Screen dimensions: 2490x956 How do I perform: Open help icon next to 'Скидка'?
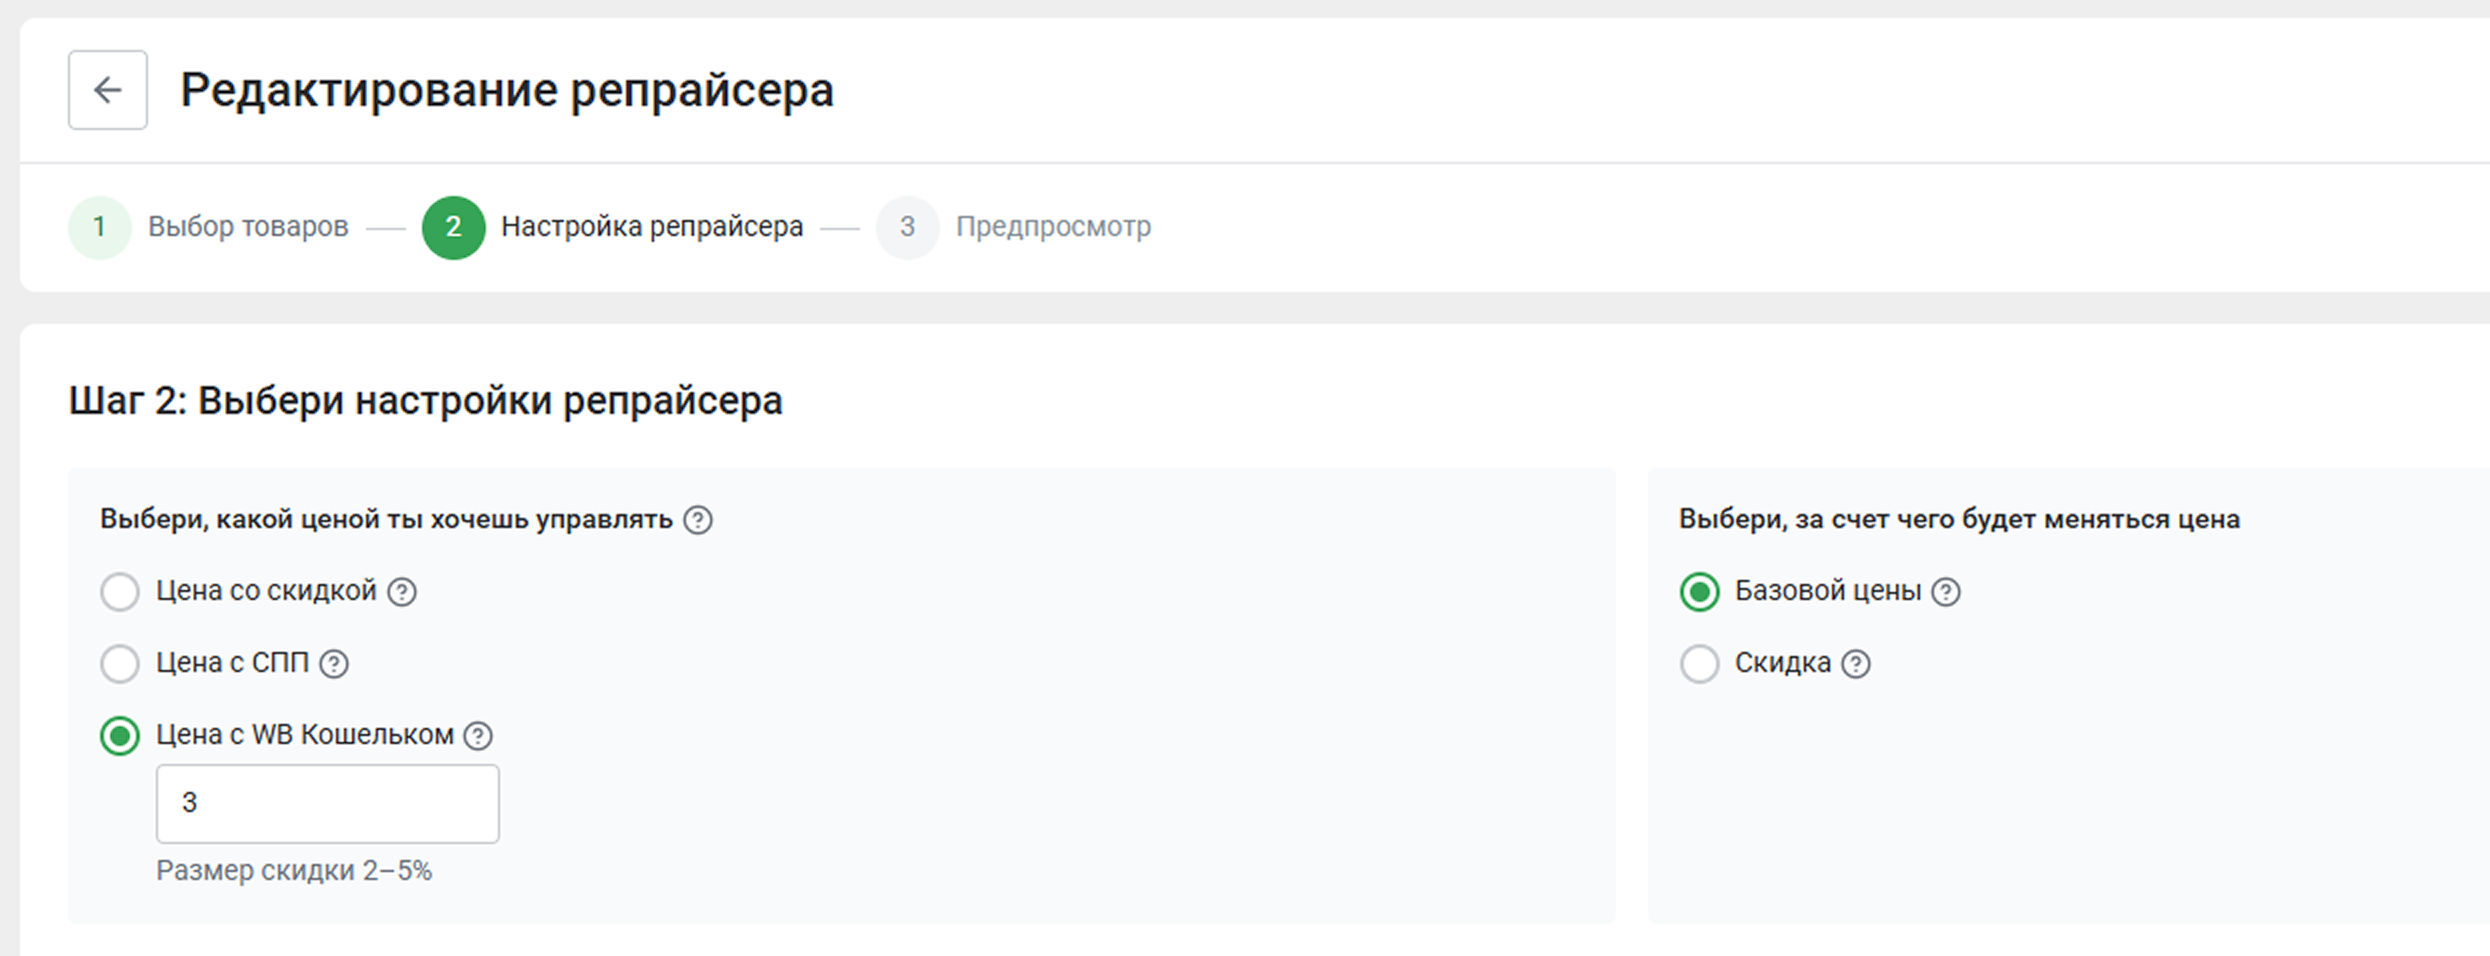[1856, 664]
